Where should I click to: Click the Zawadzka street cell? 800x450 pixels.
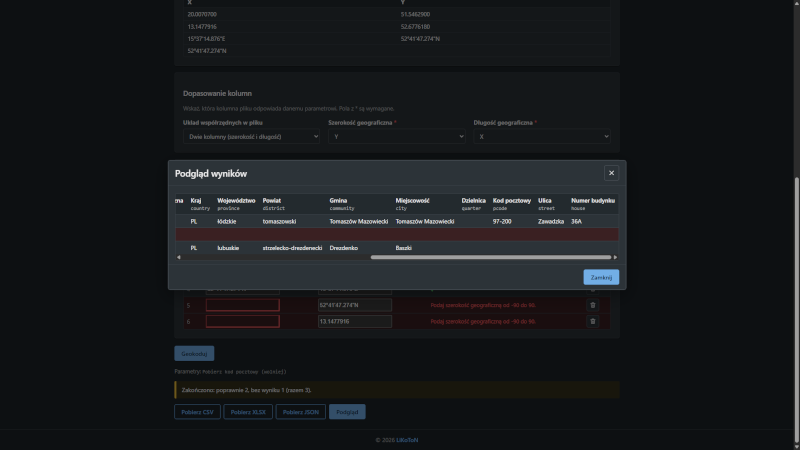point(551,221)
